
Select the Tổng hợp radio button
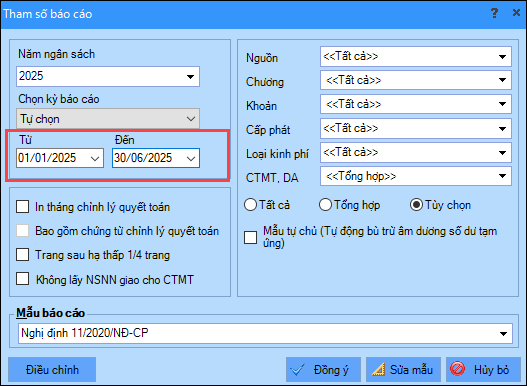[325, 205]
